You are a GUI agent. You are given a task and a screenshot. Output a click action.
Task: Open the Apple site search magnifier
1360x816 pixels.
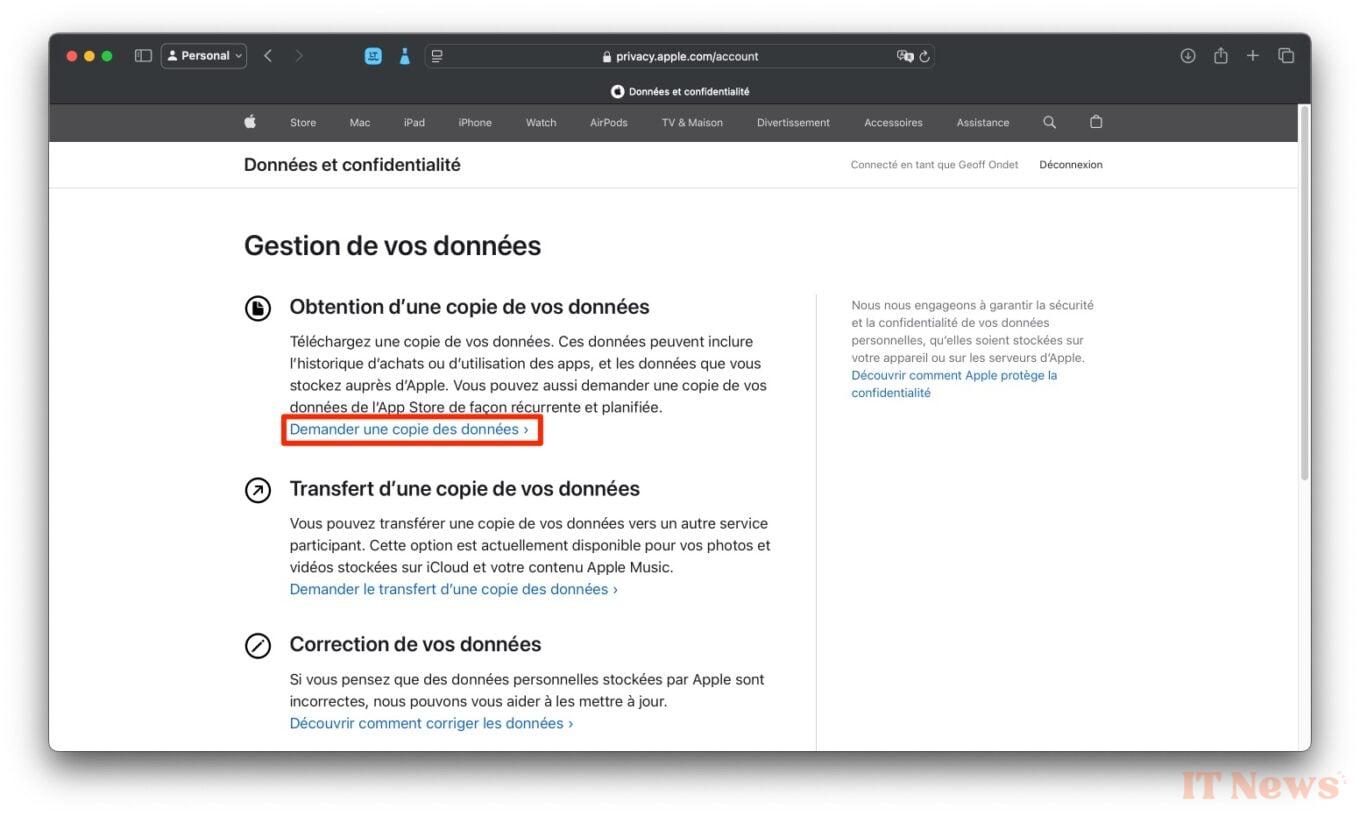1049,122
